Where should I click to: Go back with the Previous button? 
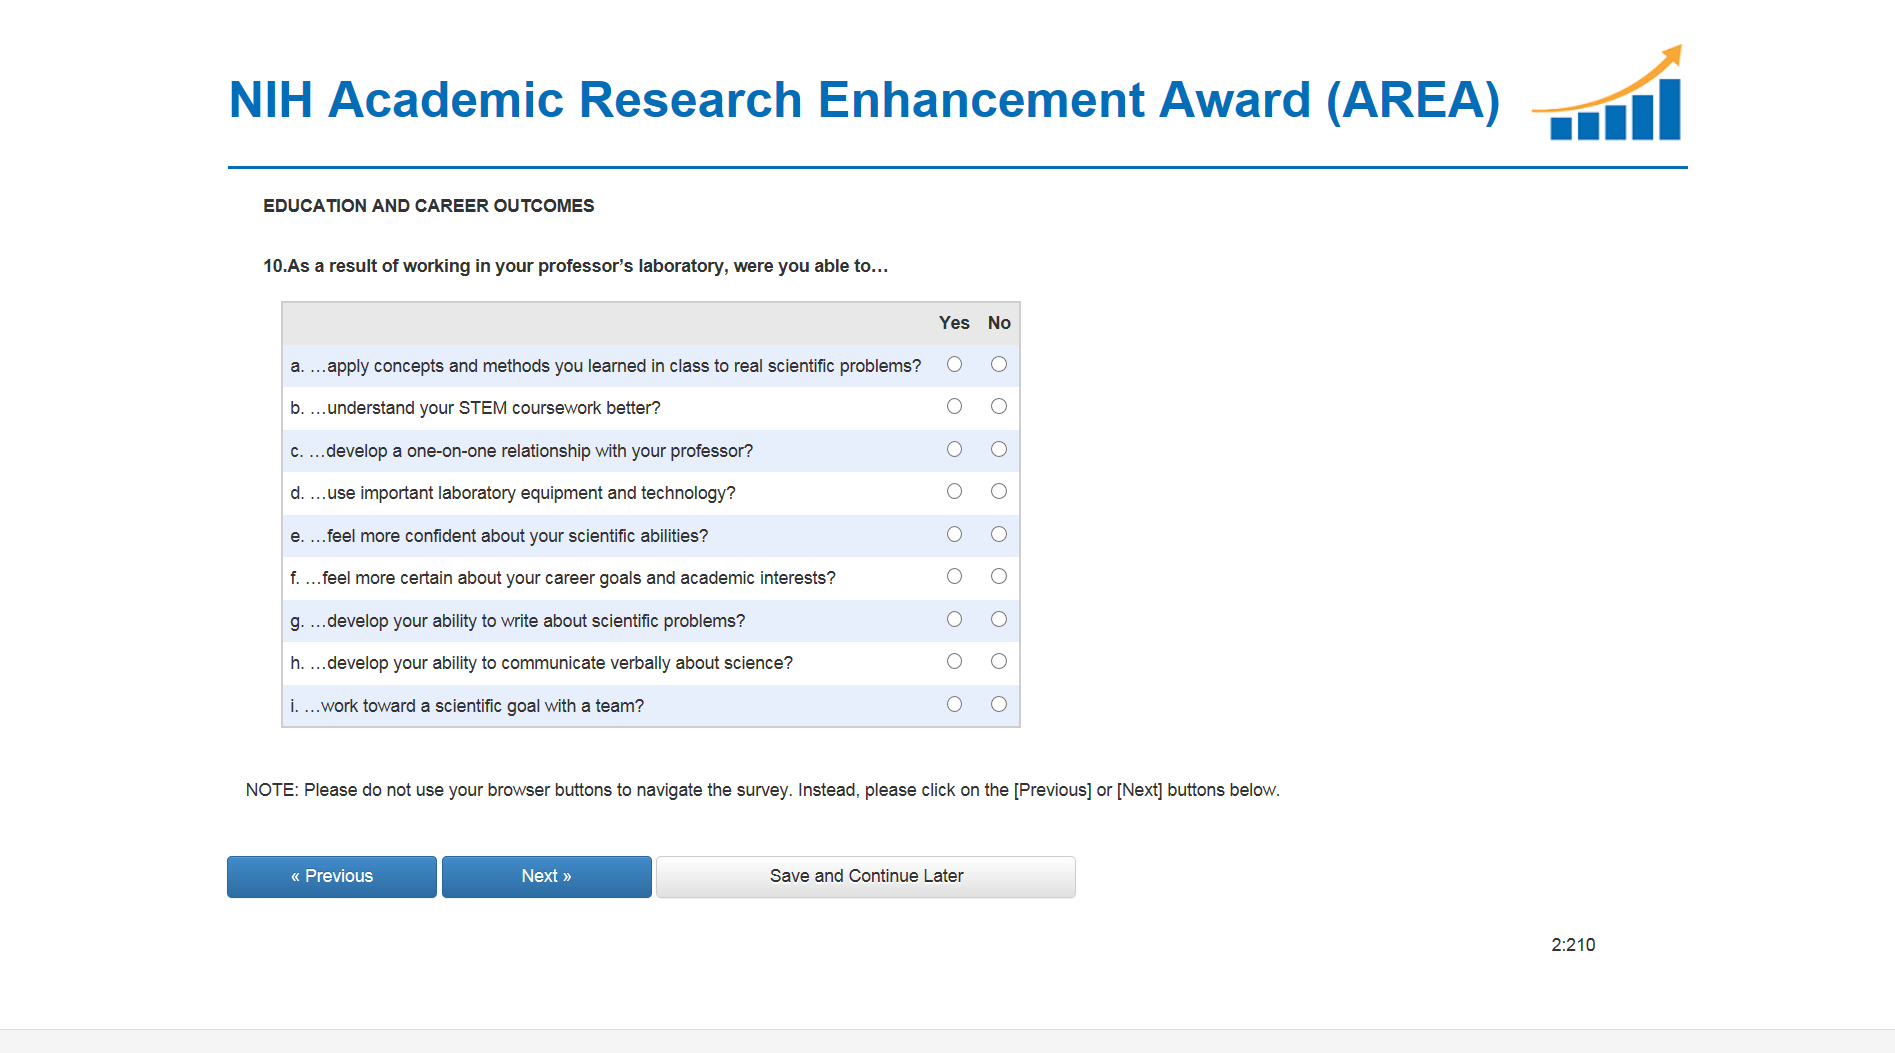pos(332,877)
